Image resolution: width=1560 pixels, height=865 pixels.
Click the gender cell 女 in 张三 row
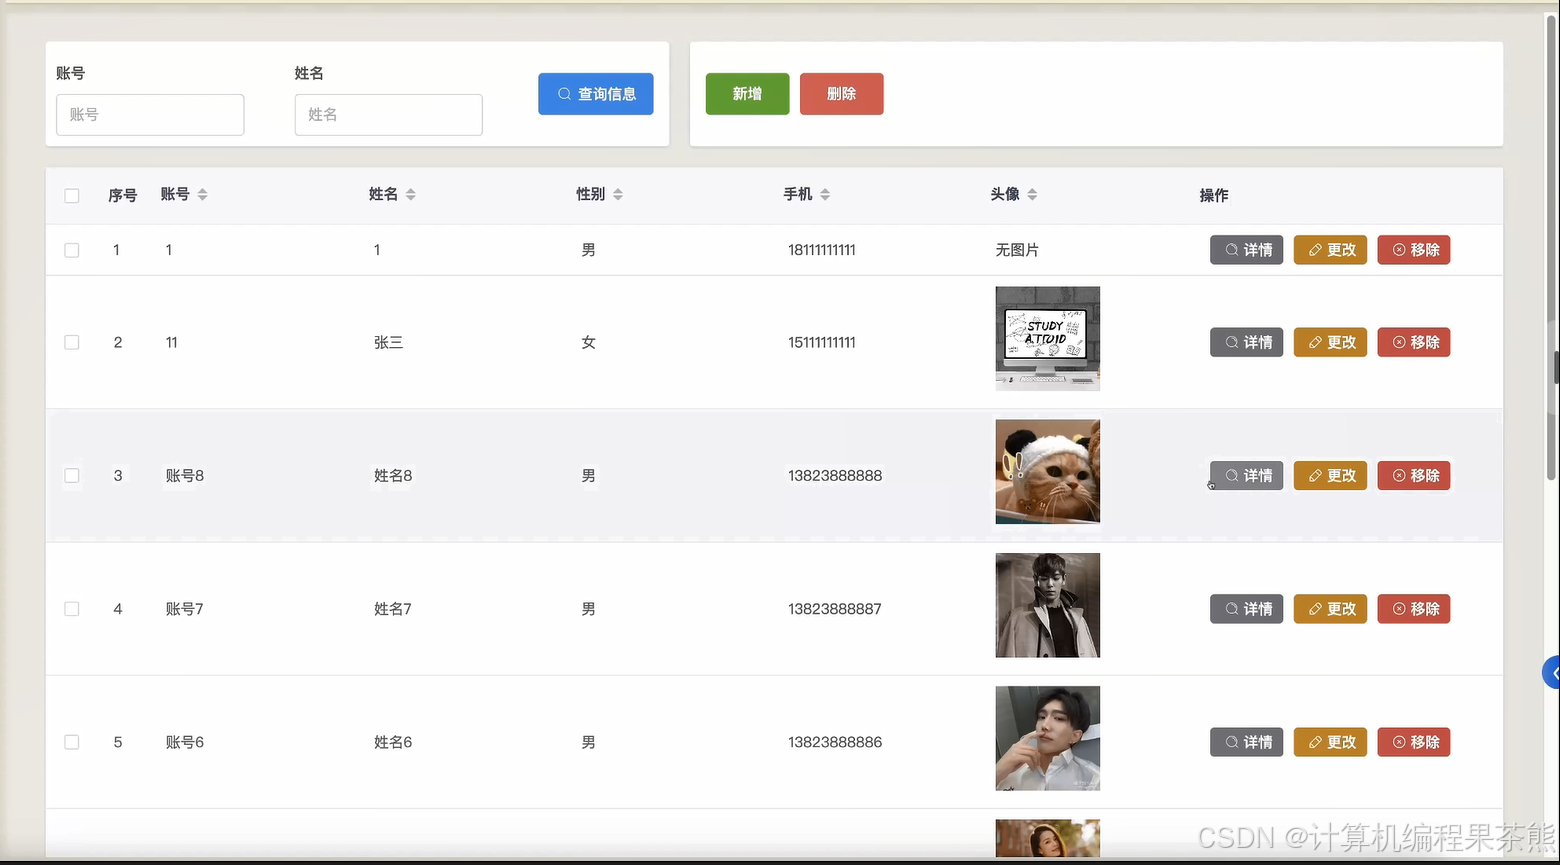[x=589, y=342]
